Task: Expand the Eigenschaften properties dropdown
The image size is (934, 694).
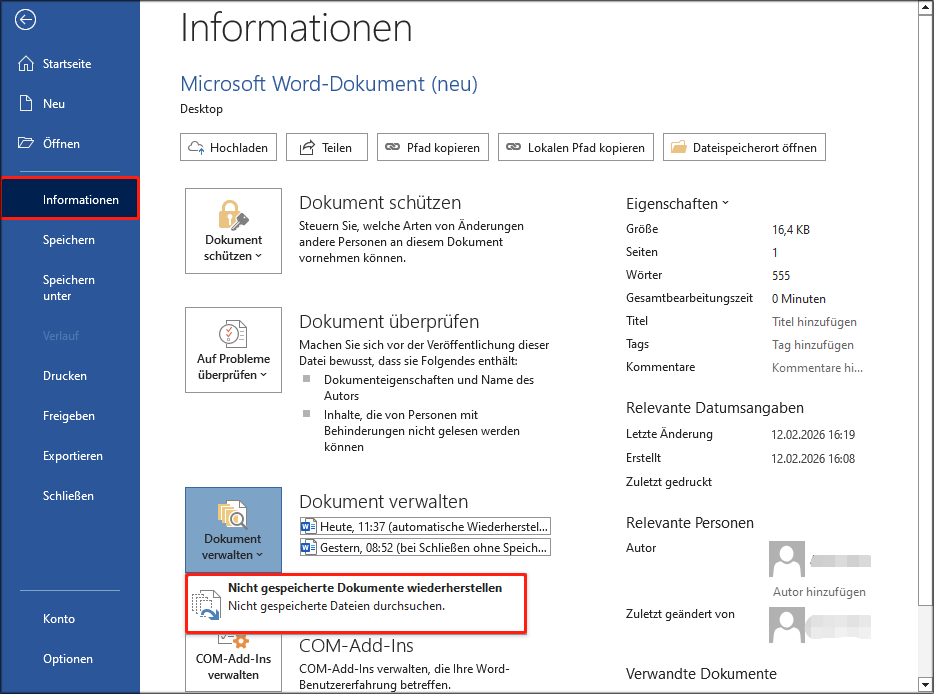Action: (677, 204)
